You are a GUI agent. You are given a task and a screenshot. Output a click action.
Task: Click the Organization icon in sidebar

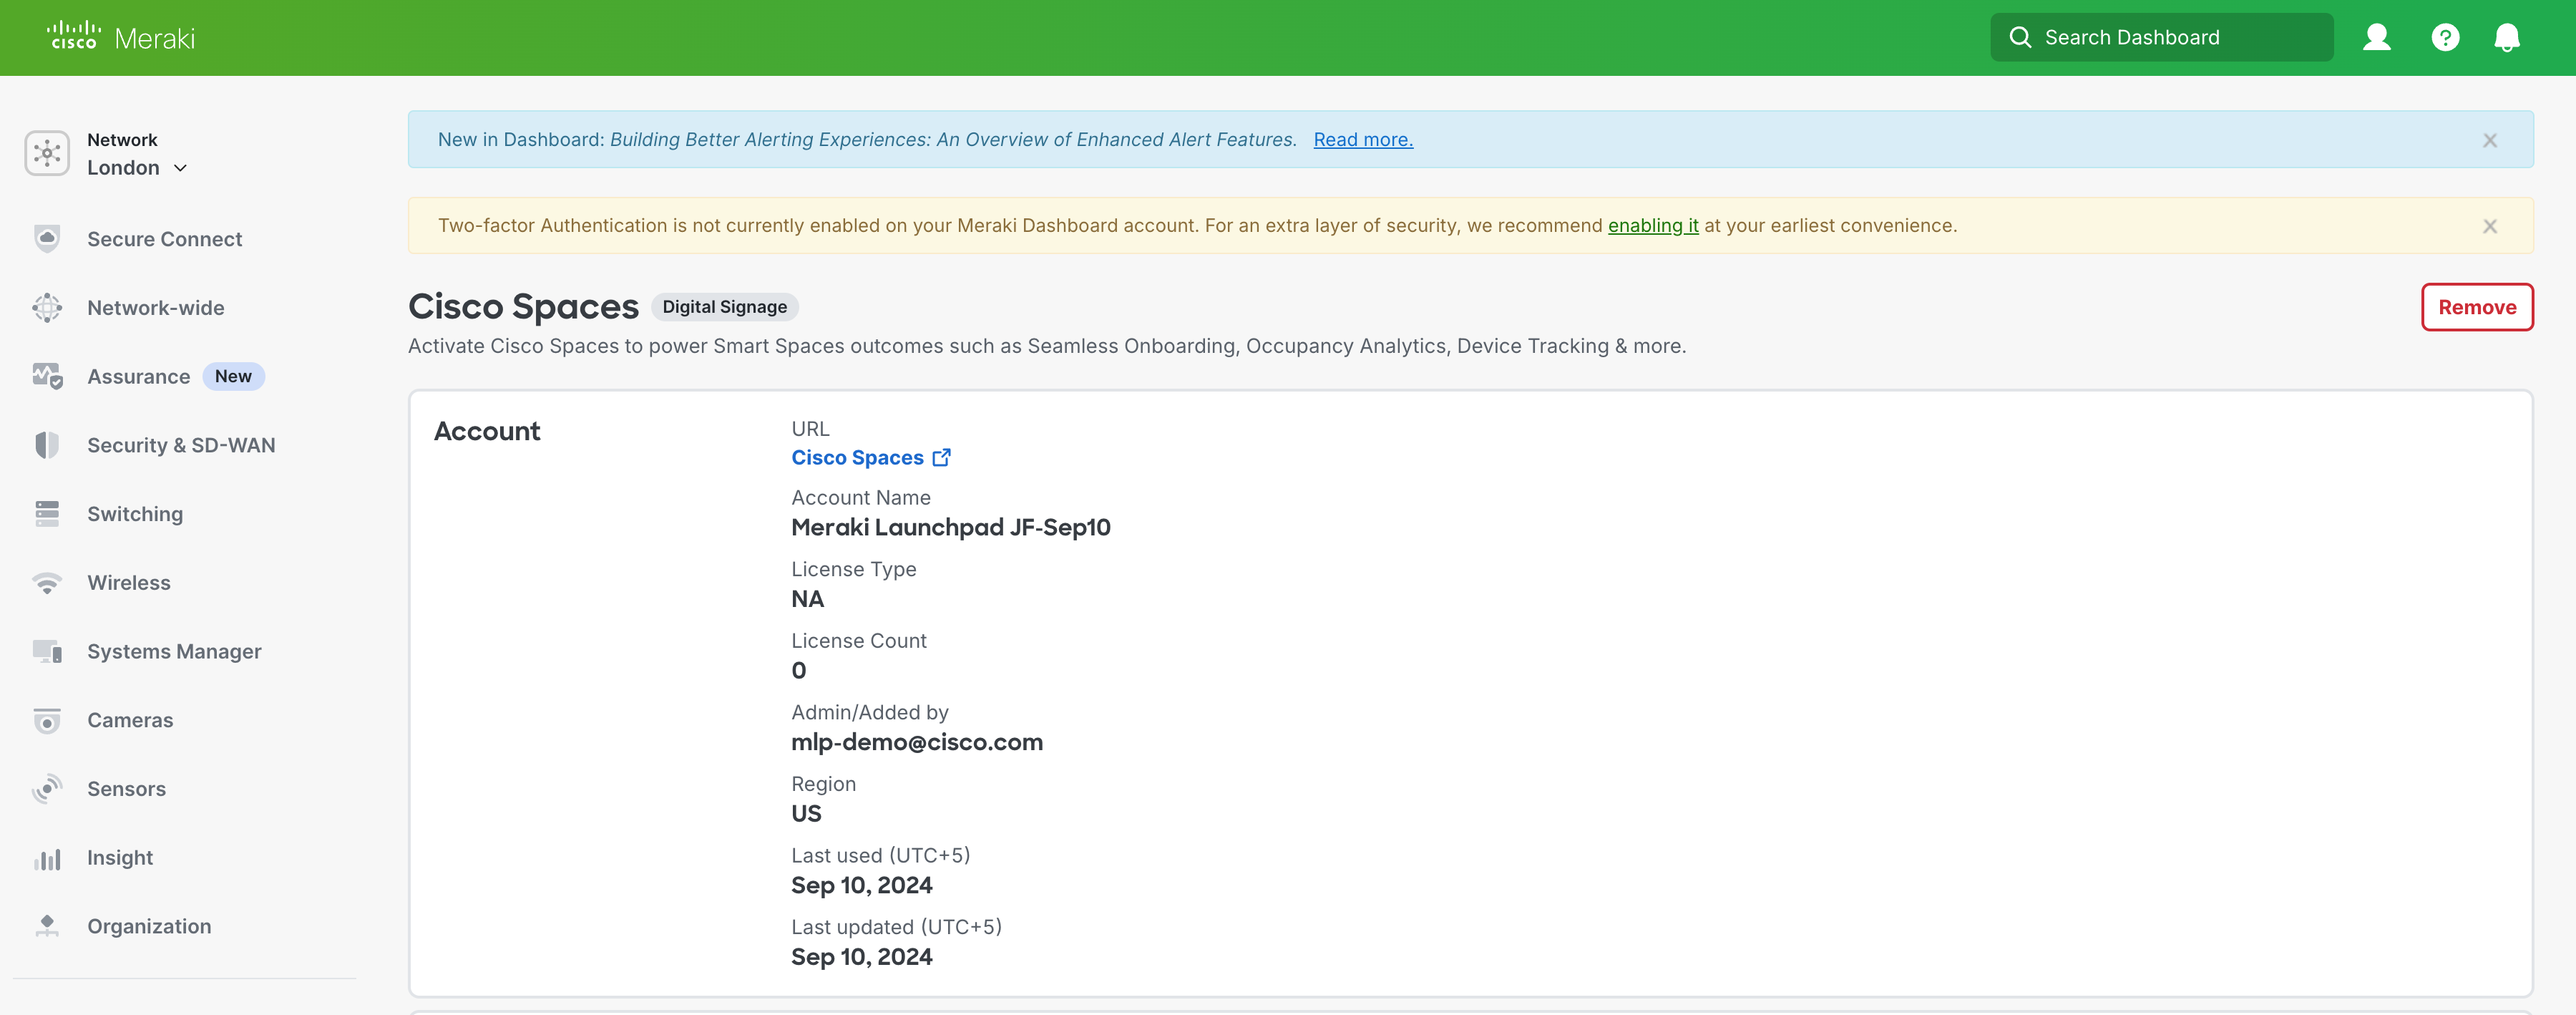point(47,926)
